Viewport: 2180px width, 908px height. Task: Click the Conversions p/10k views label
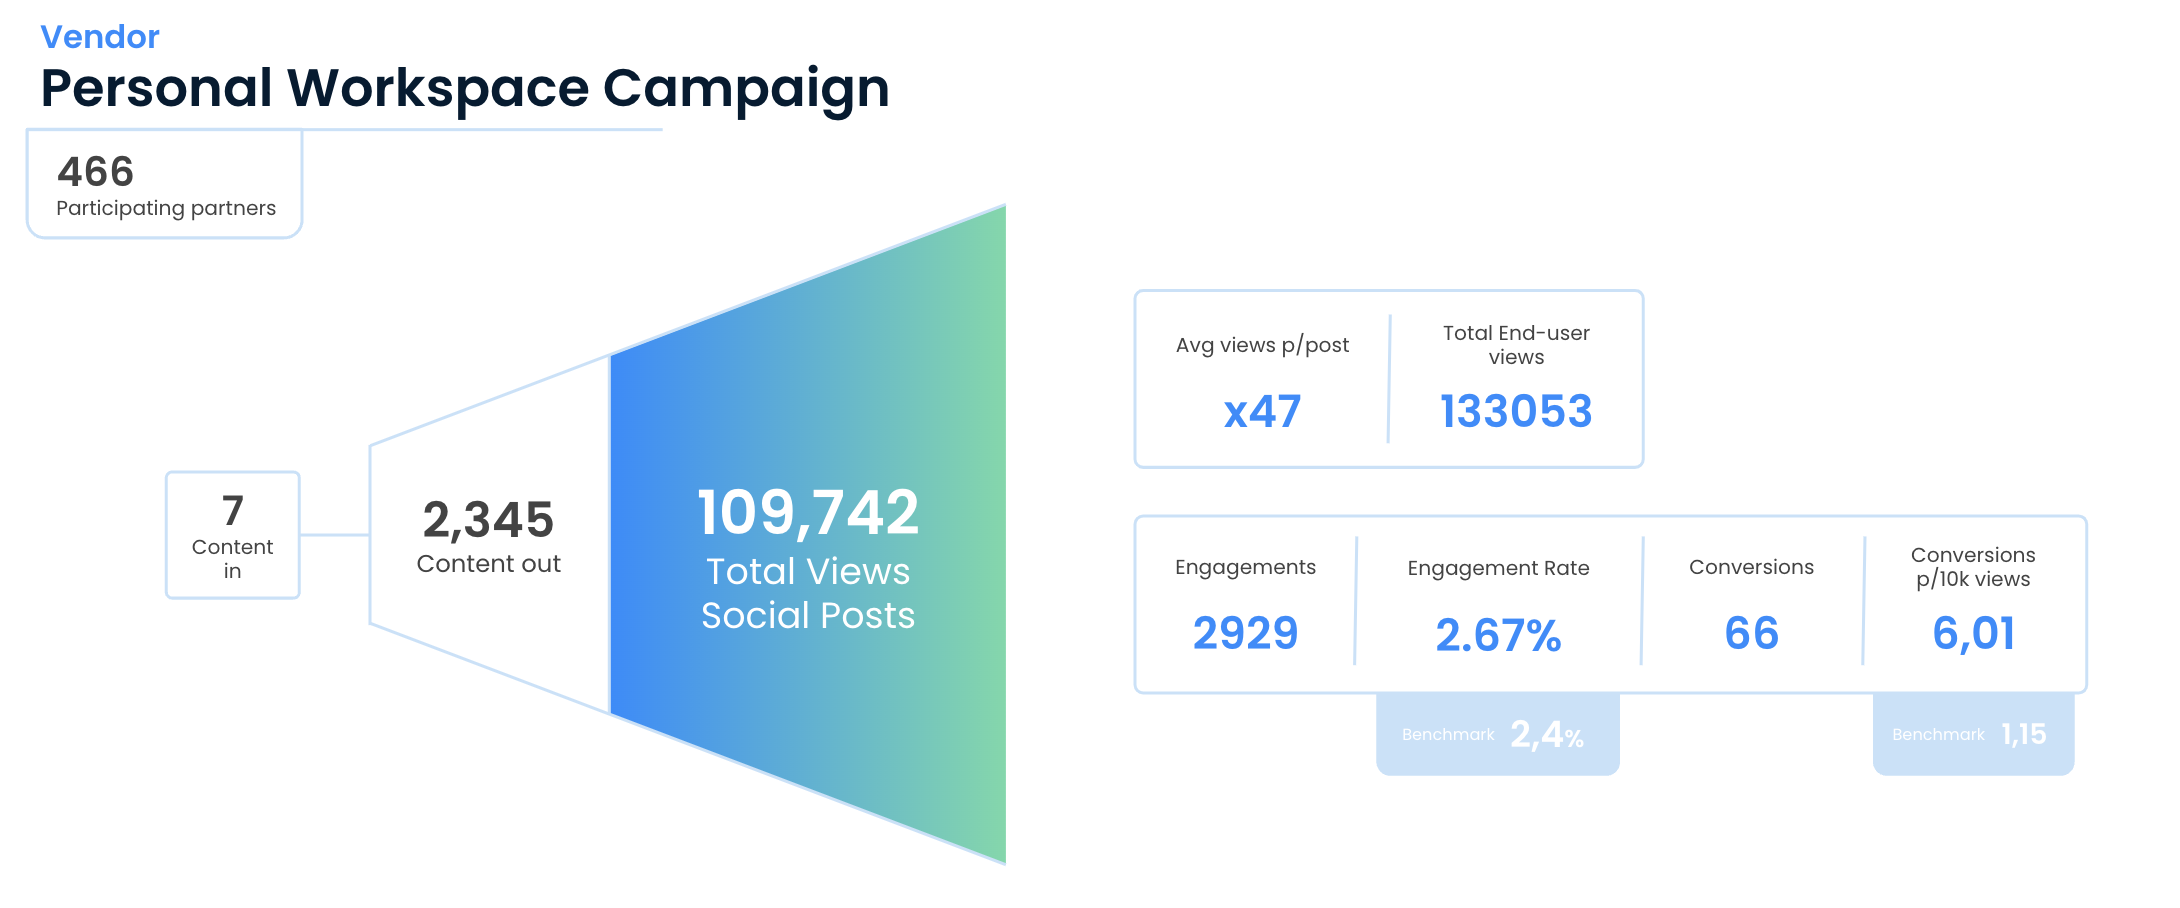(1973, 567)
